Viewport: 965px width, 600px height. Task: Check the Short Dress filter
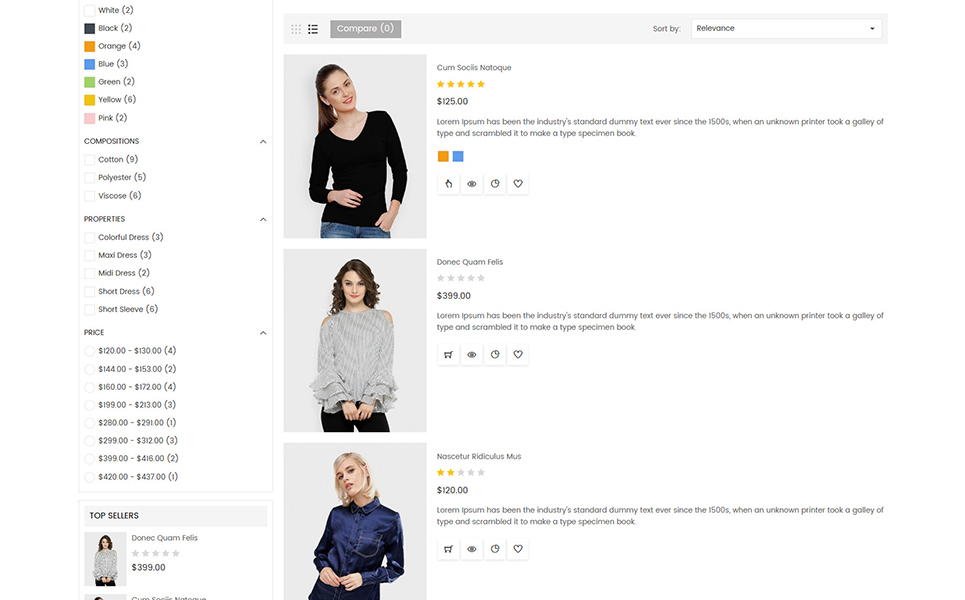coord(89,292)
